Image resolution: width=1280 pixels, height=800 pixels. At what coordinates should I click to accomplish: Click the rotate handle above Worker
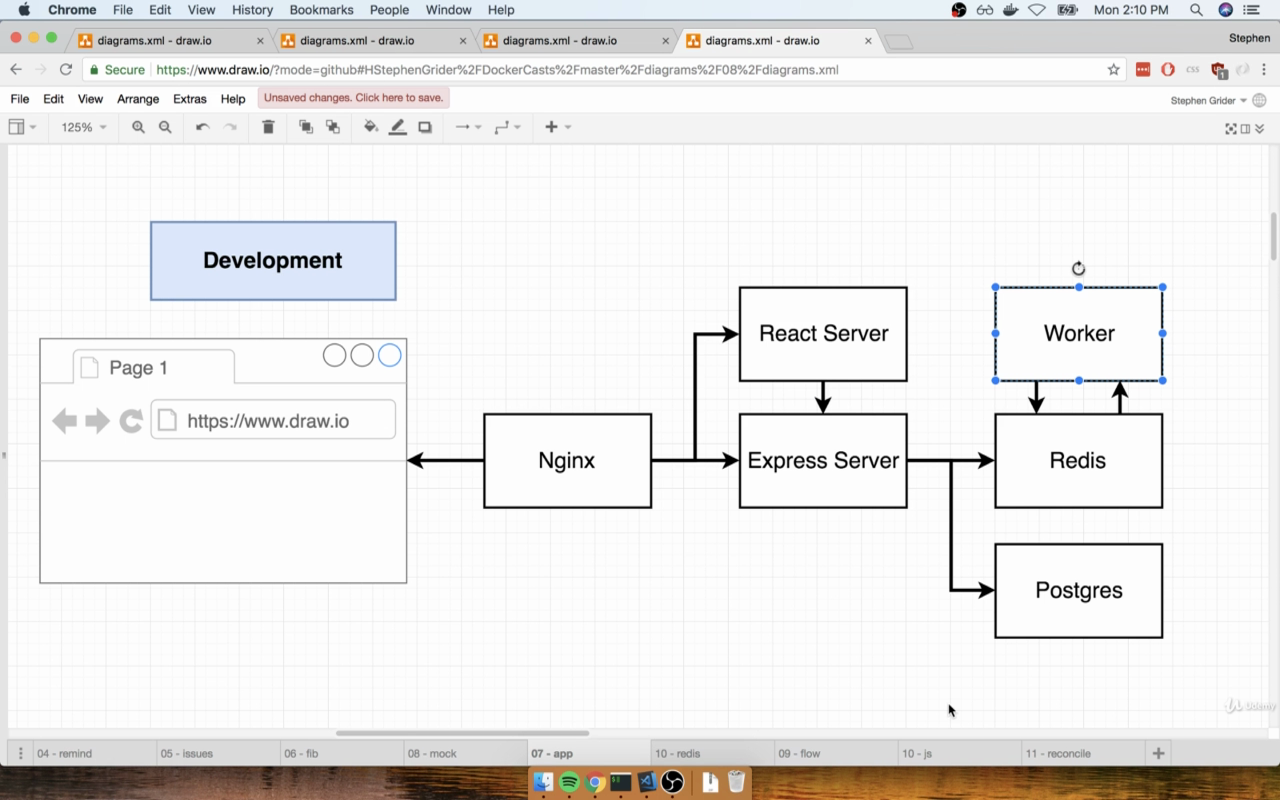click(x=1078, y=268)
